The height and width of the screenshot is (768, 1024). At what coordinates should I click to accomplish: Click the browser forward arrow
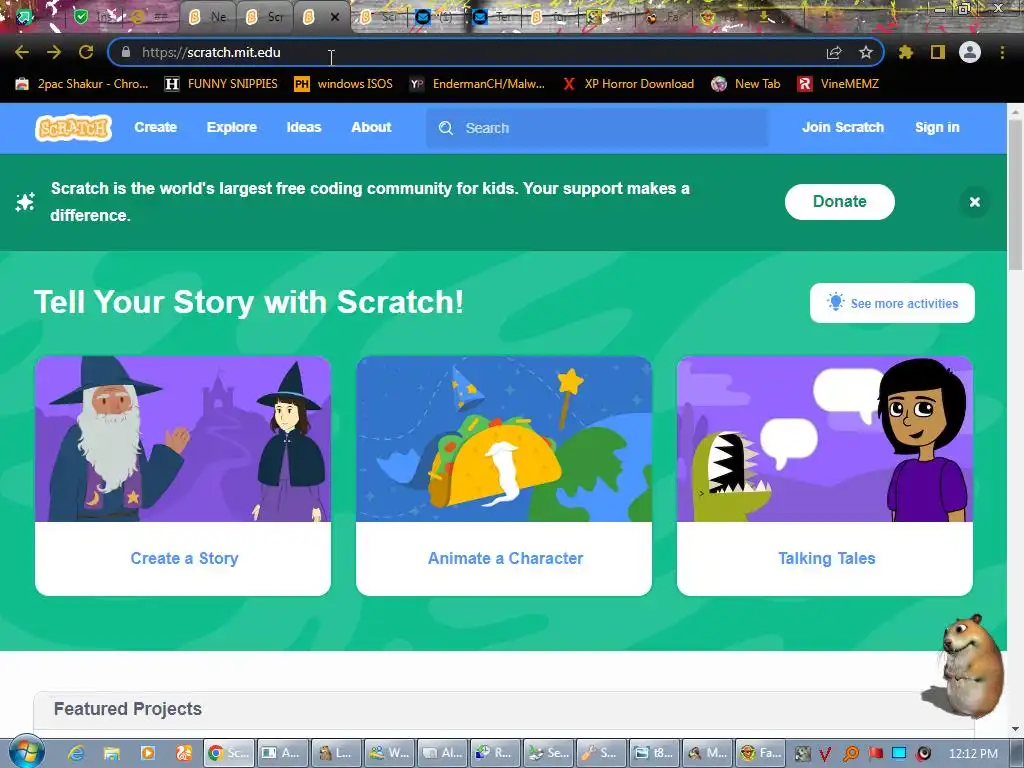pos(54,52)
